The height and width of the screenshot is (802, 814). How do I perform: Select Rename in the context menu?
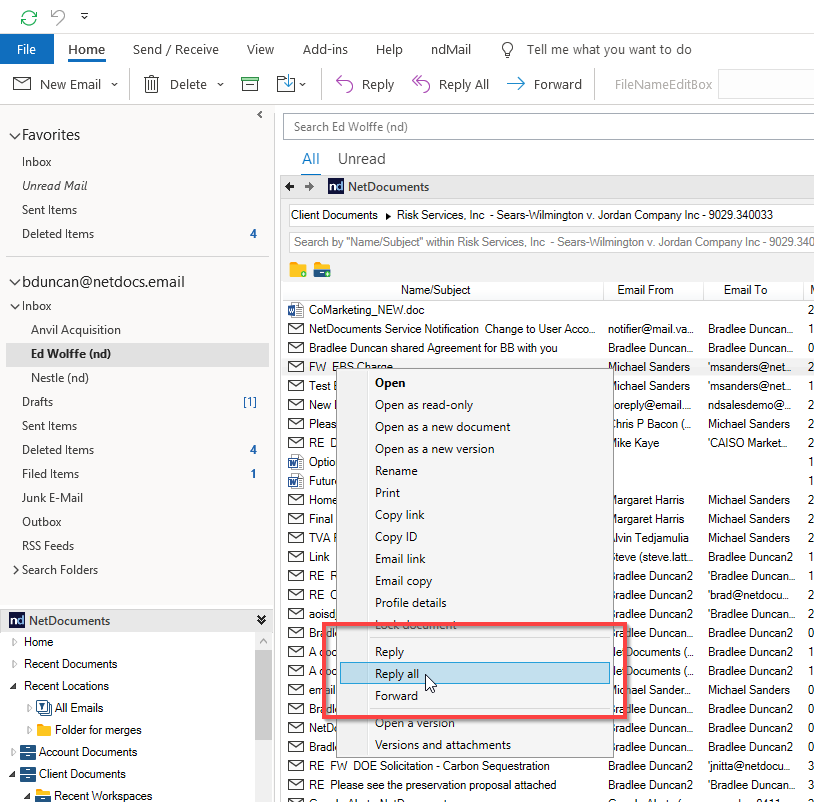(395, 470)
